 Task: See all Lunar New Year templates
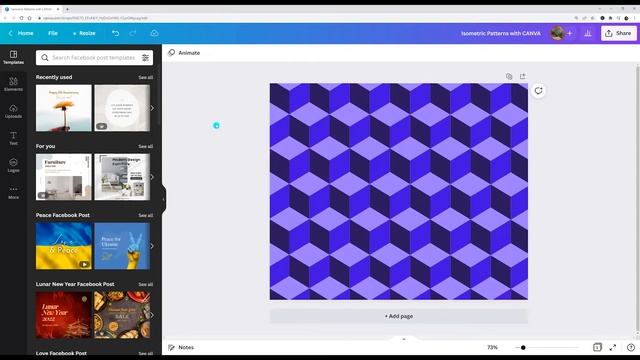coord(146,284)
